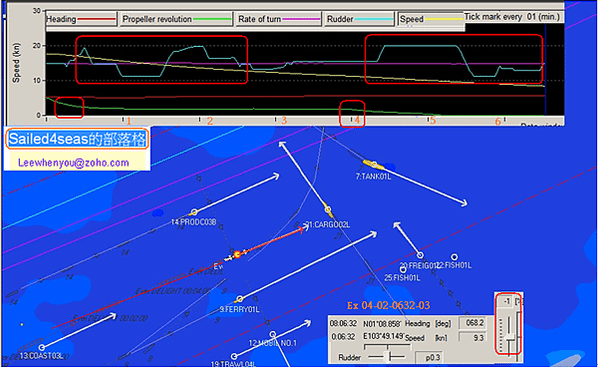598x368 pixels.
Task: Toggle the Speed curve legend
Action: click(x=431, y=19)
